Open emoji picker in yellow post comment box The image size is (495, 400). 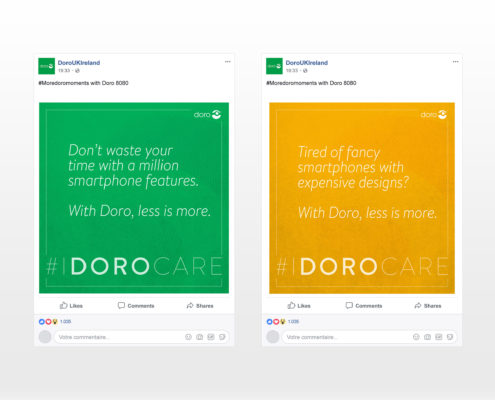(416, 337)
